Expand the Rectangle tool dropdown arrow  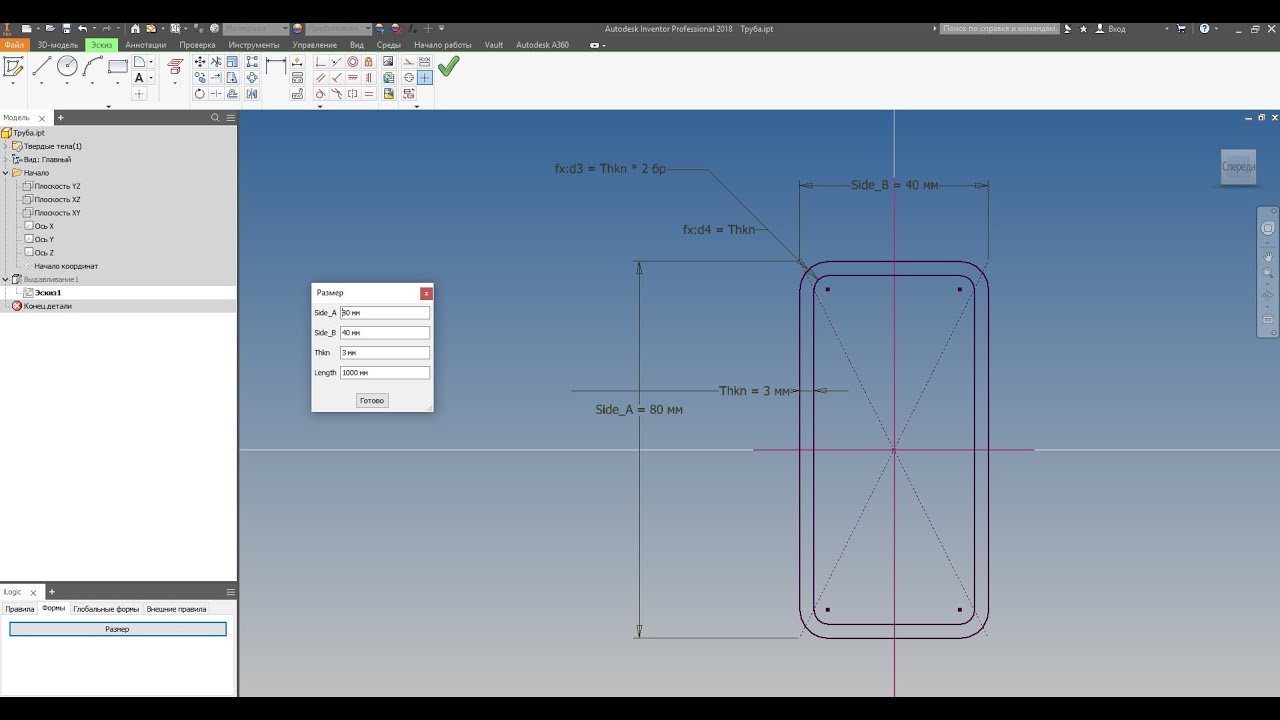[x=118, y=83]
